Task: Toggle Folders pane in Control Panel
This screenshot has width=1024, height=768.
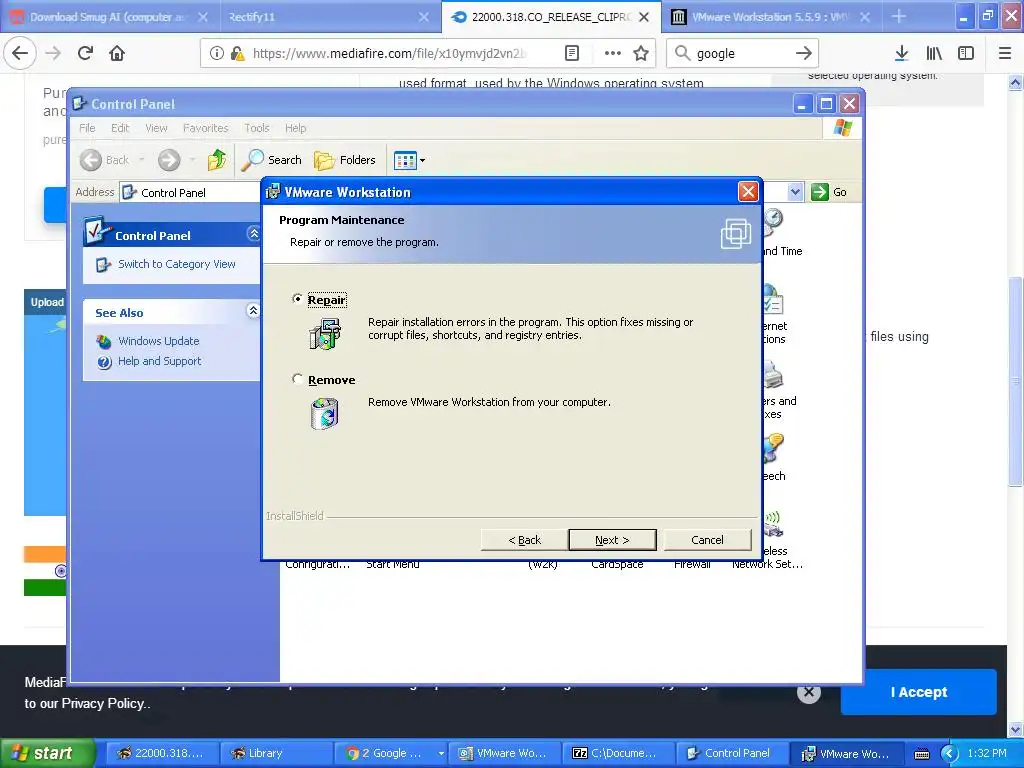Action: 345,160
